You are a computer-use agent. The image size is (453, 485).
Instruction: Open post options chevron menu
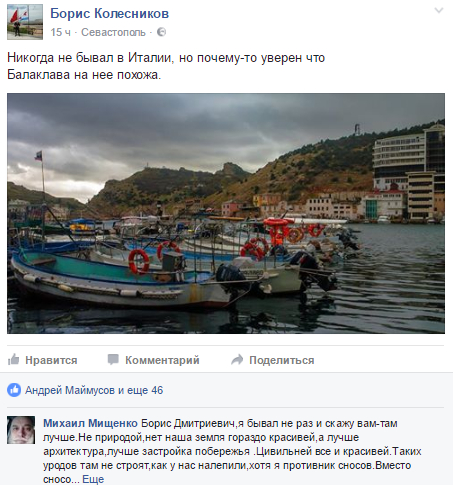pyautogui.click(x=439, y=11)
